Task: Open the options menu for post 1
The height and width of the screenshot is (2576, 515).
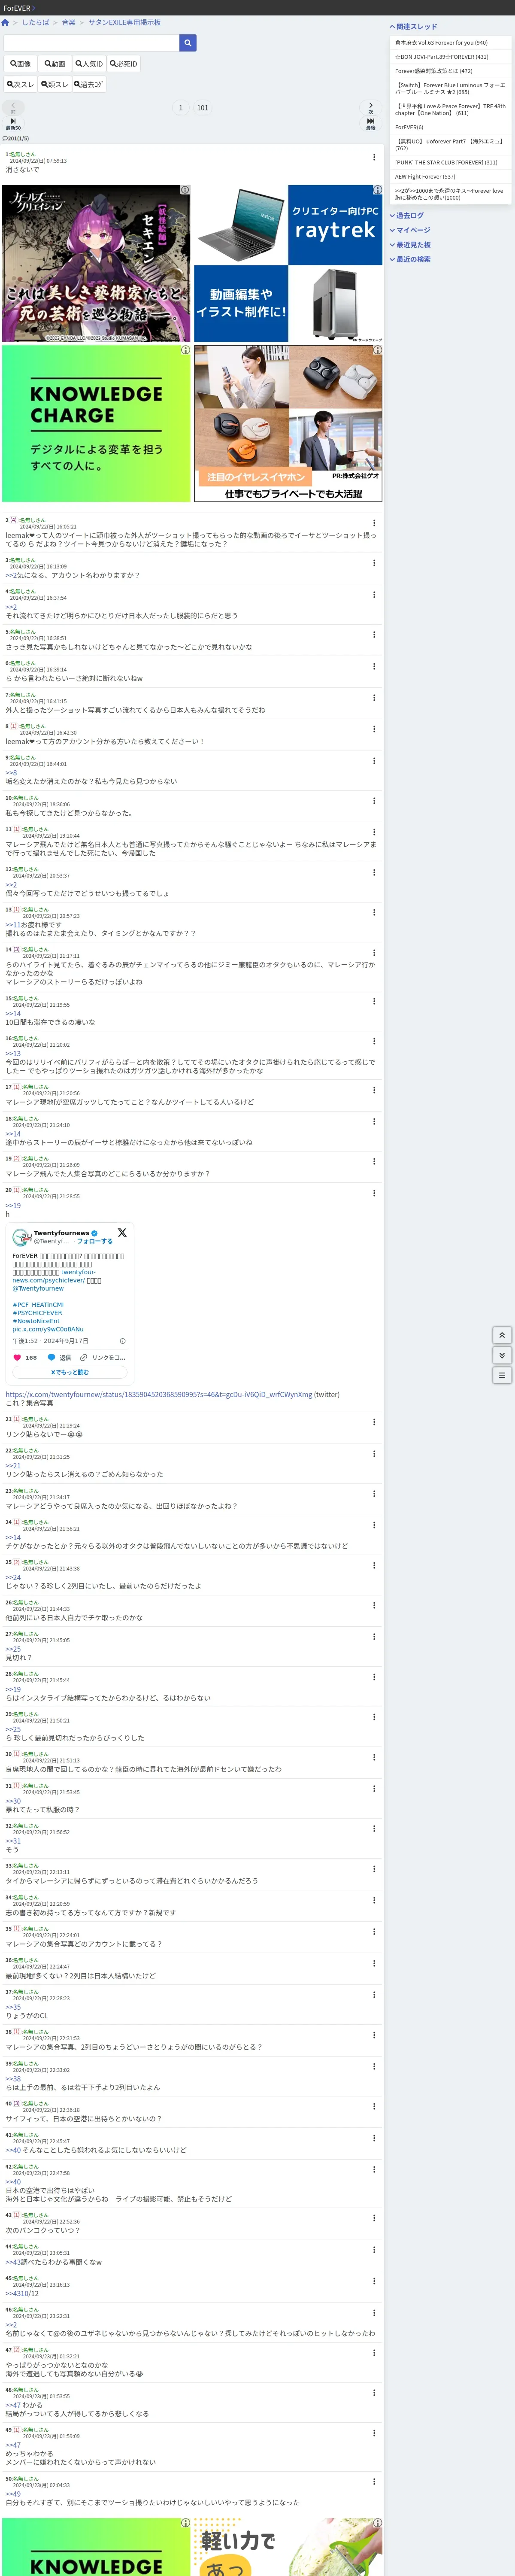Action: pyautogui.click(x=374, y=157)
